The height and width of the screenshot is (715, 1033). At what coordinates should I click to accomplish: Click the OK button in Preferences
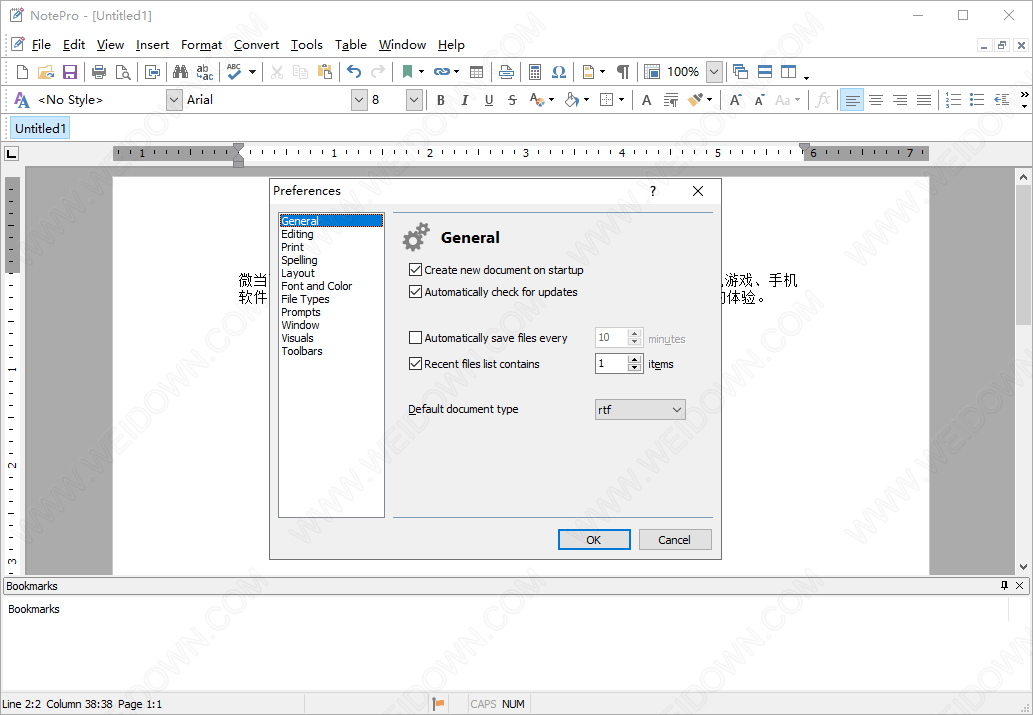[593, 540]
